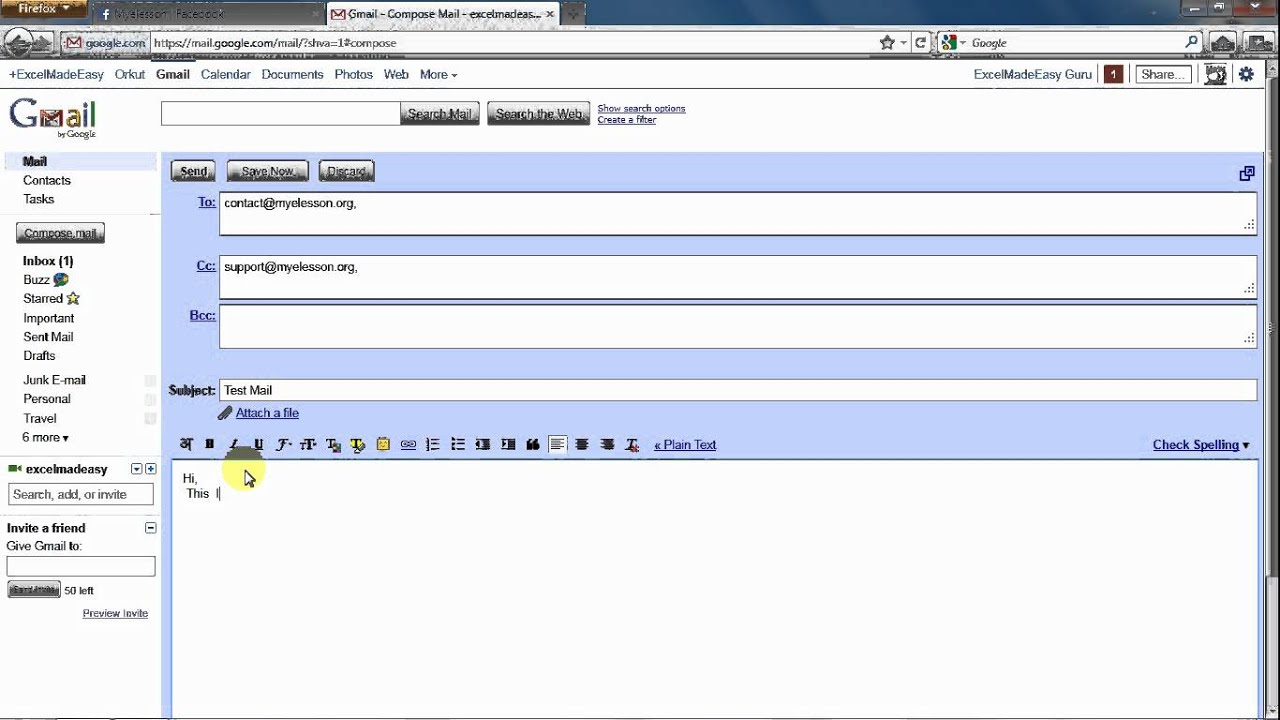Image resolution: width=1280 pixels, height=720 pixels.
Task: Center-align the message text
Action: tap(582, 445)
